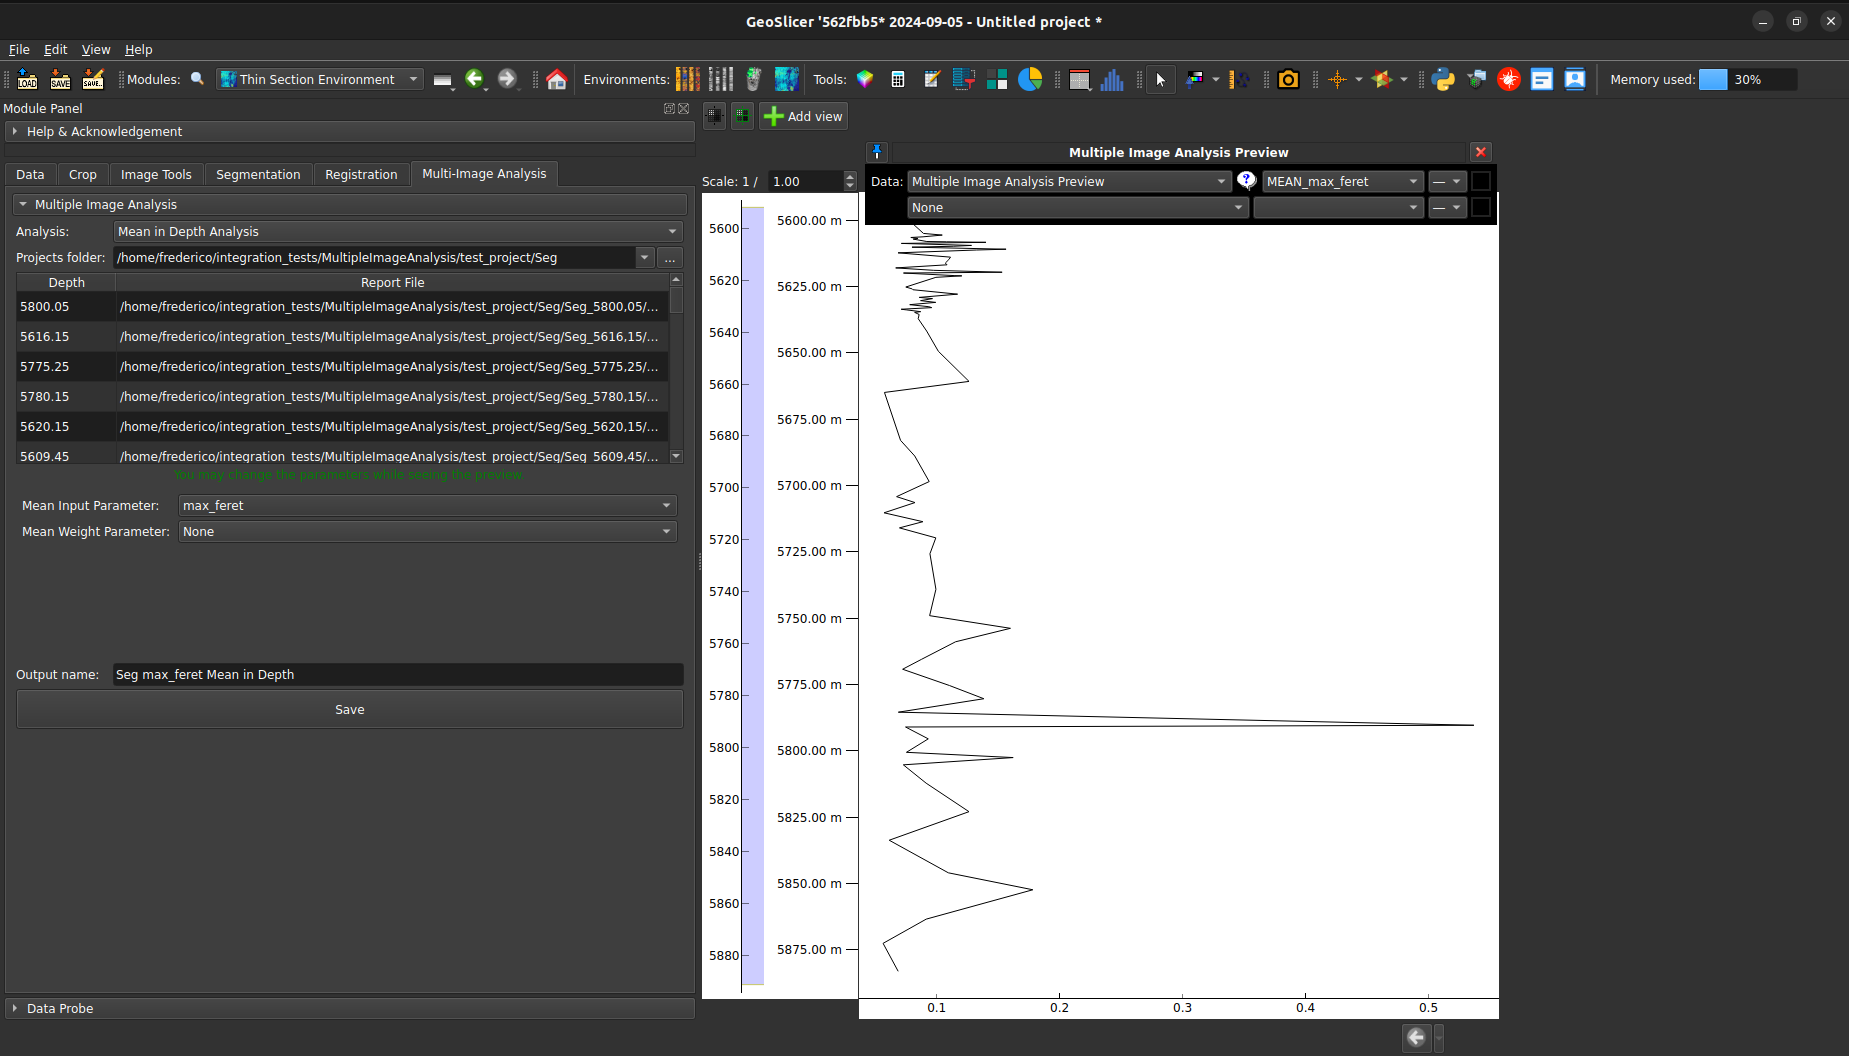Open the Python console icon

click(x=1443, y=80)
